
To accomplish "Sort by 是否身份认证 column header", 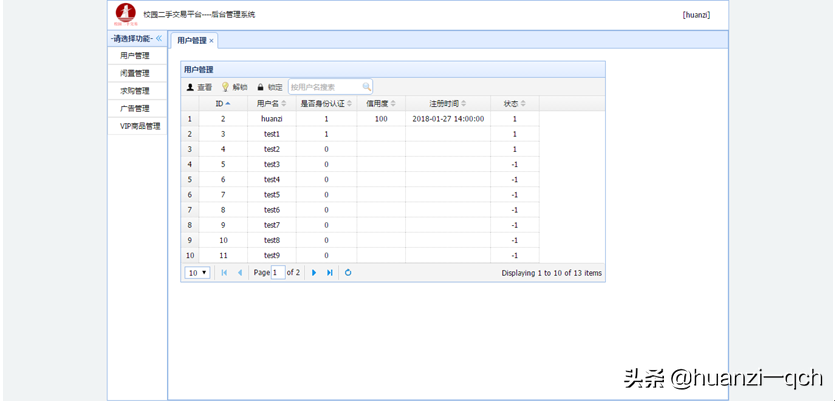I will tap(326, 103).
